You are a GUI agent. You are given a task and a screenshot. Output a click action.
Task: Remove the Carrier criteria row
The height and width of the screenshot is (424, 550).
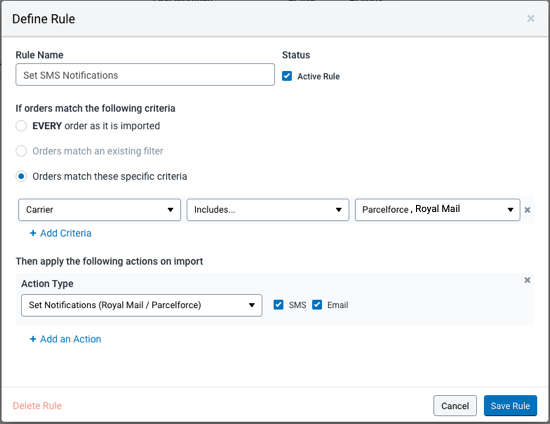pos(527,210)
